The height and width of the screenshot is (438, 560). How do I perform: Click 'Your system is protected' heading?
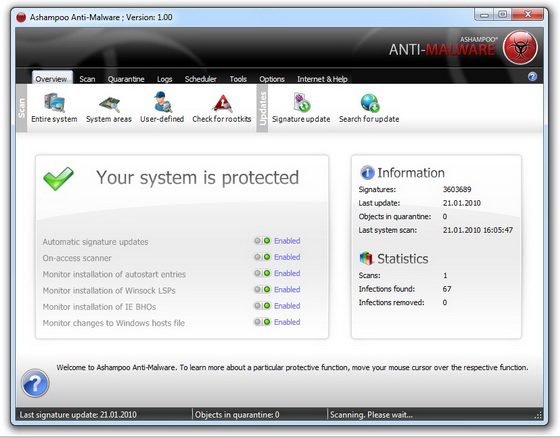pyautogui.click(x=198, y=178)
